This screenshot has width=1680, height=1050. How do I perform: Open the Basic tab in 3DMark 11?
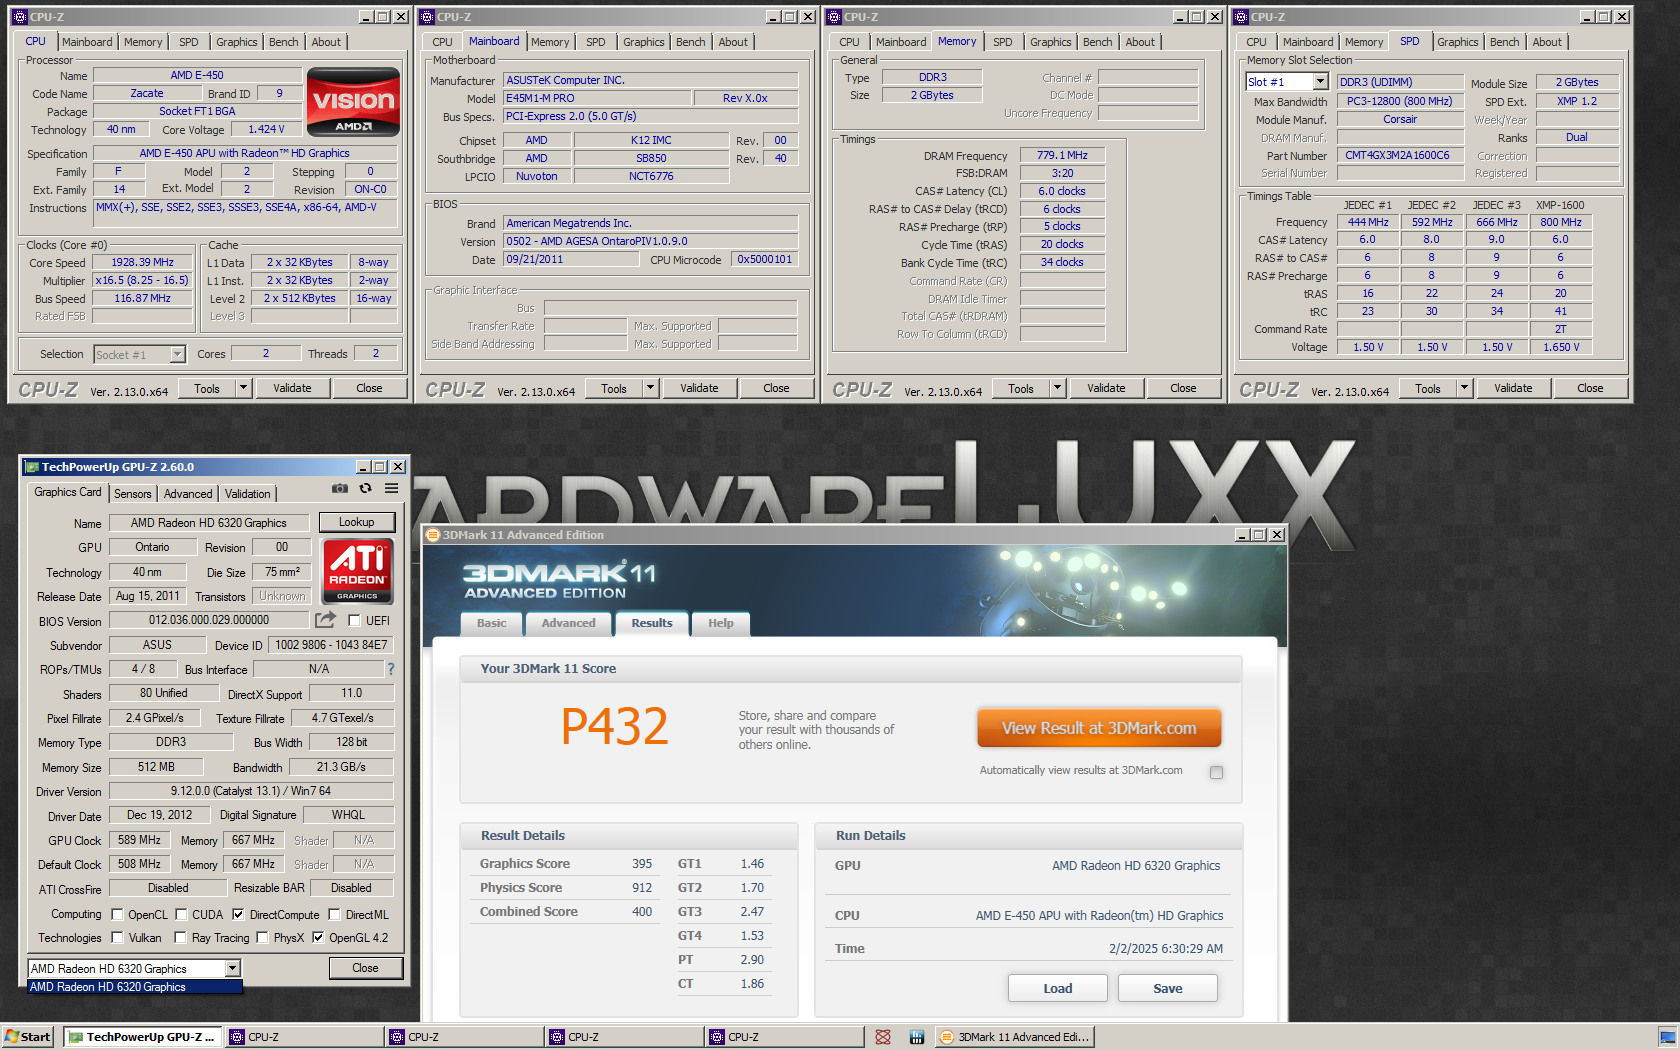coord(492,623)
